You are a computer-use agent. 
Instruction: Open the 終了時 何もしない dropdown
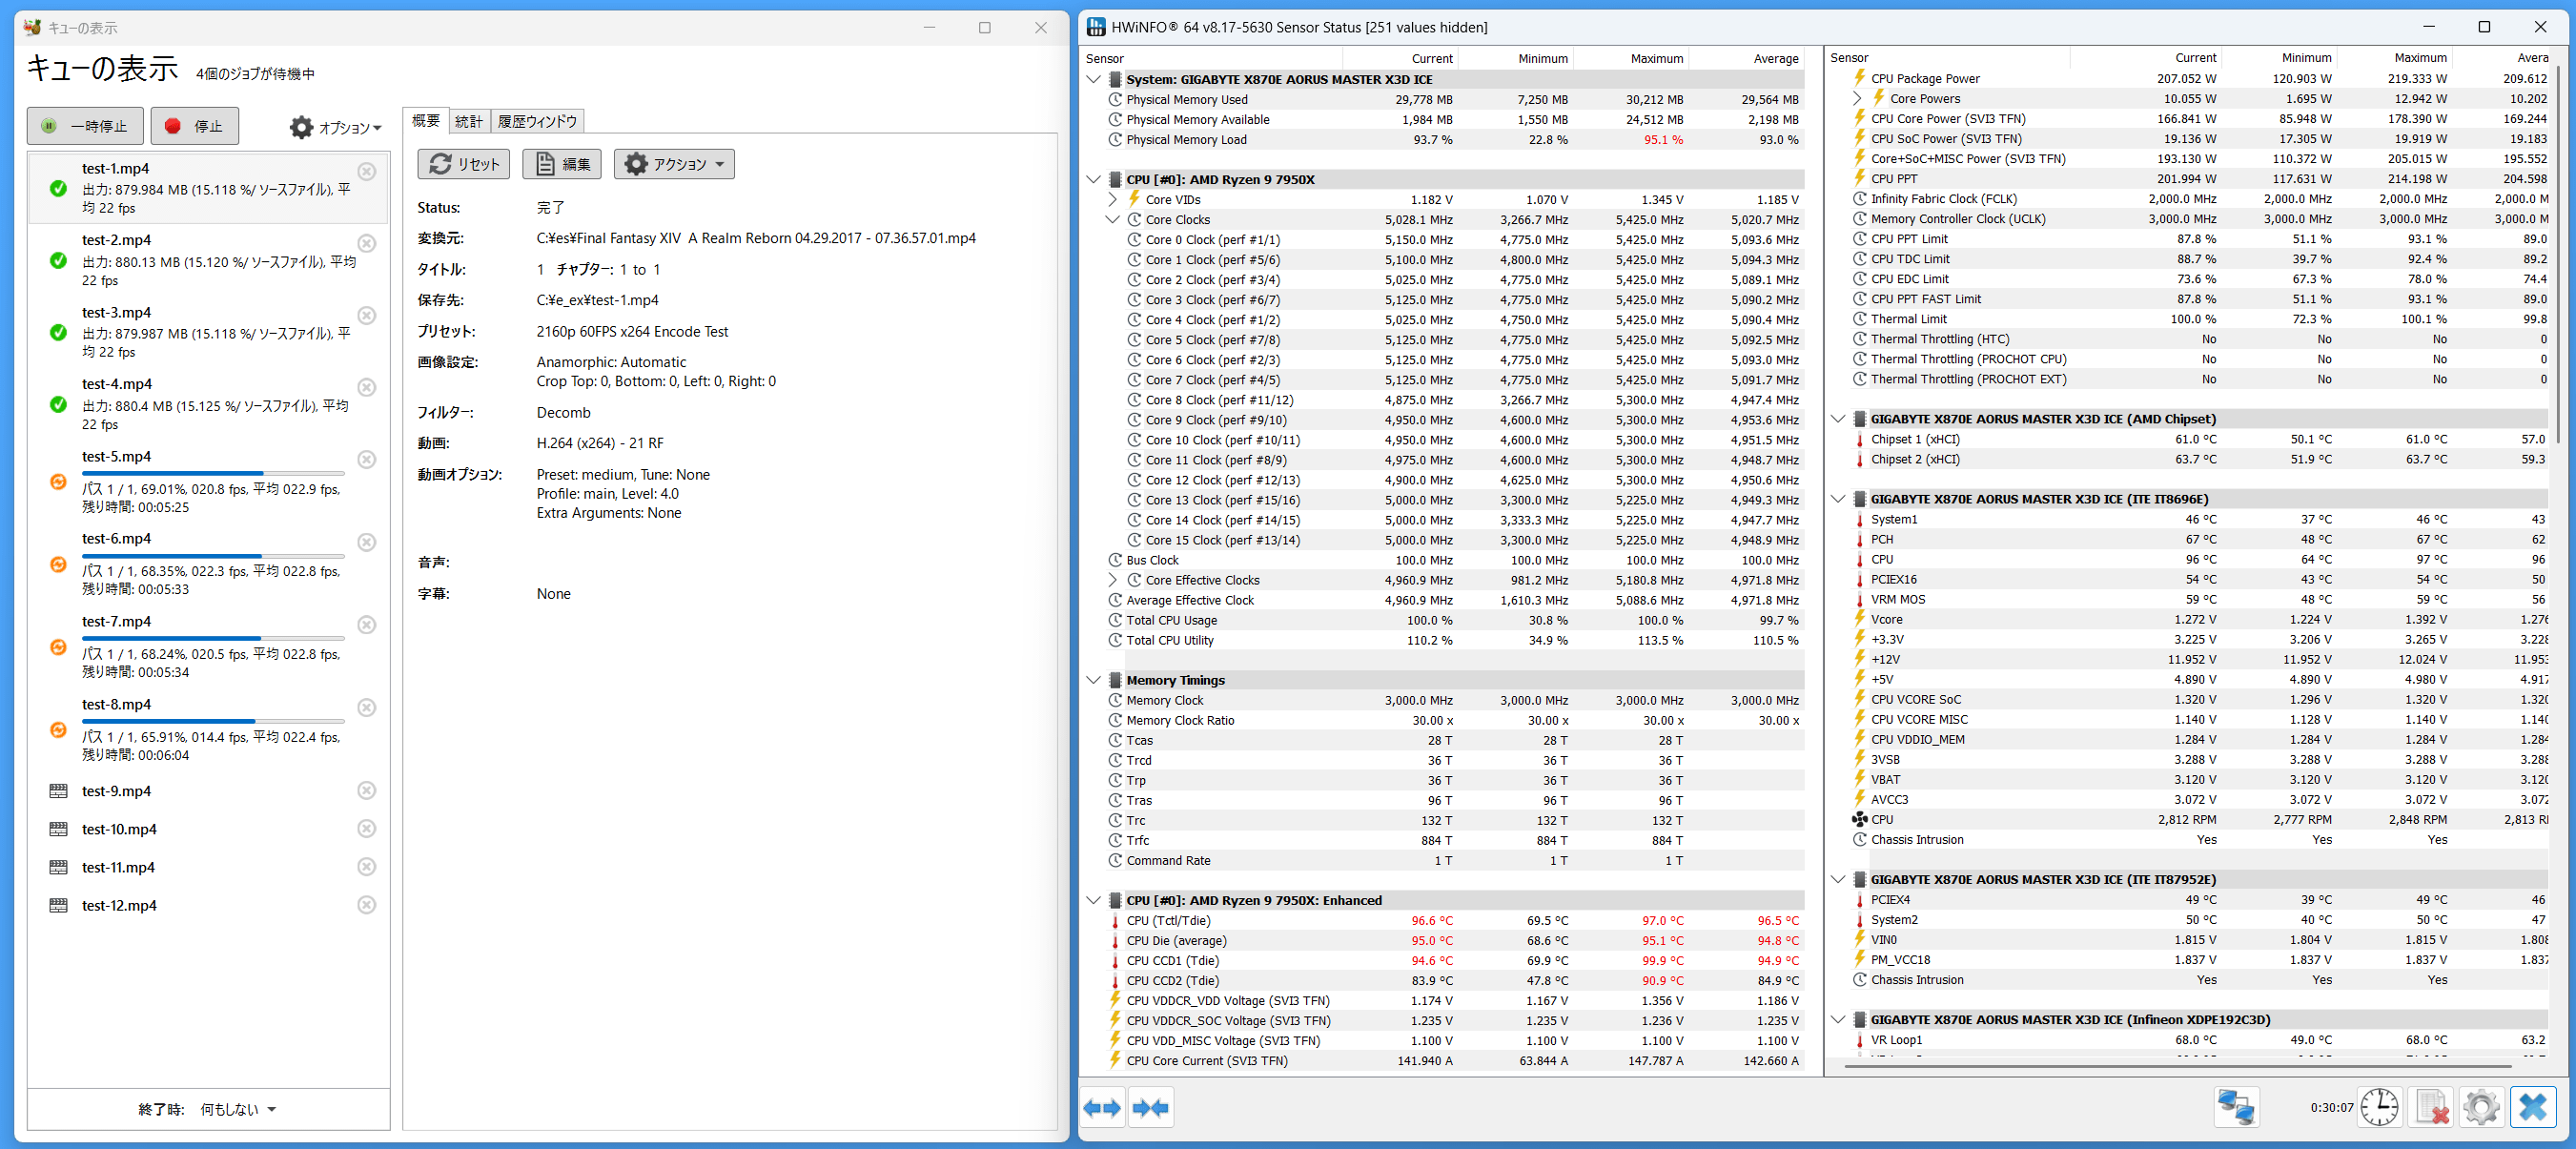click(x=238, y=1109)
